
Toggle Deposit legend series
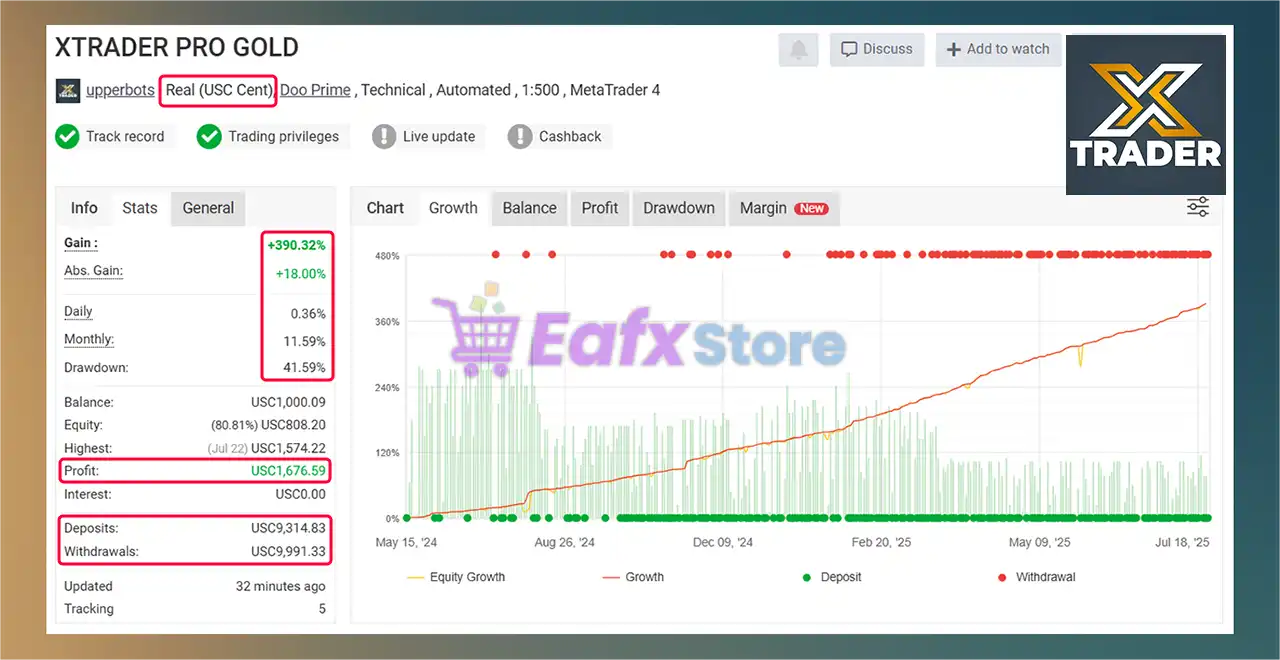point(832,577)
